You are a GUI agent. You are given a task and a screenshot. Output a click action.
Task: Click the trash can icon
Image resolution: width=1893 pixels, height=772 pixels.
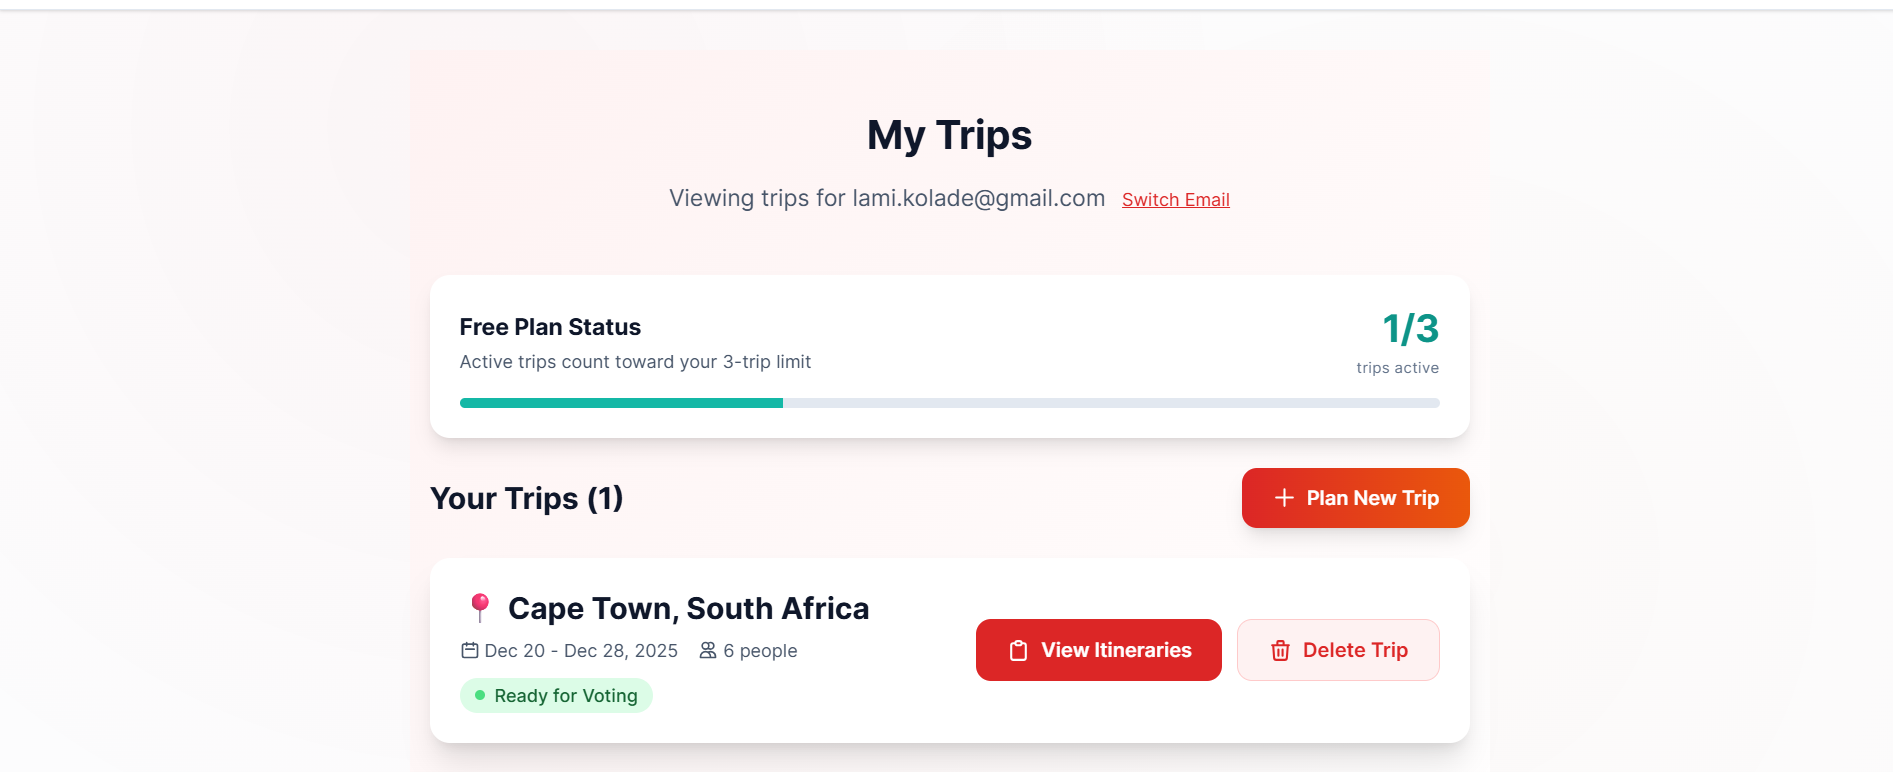1280,651
